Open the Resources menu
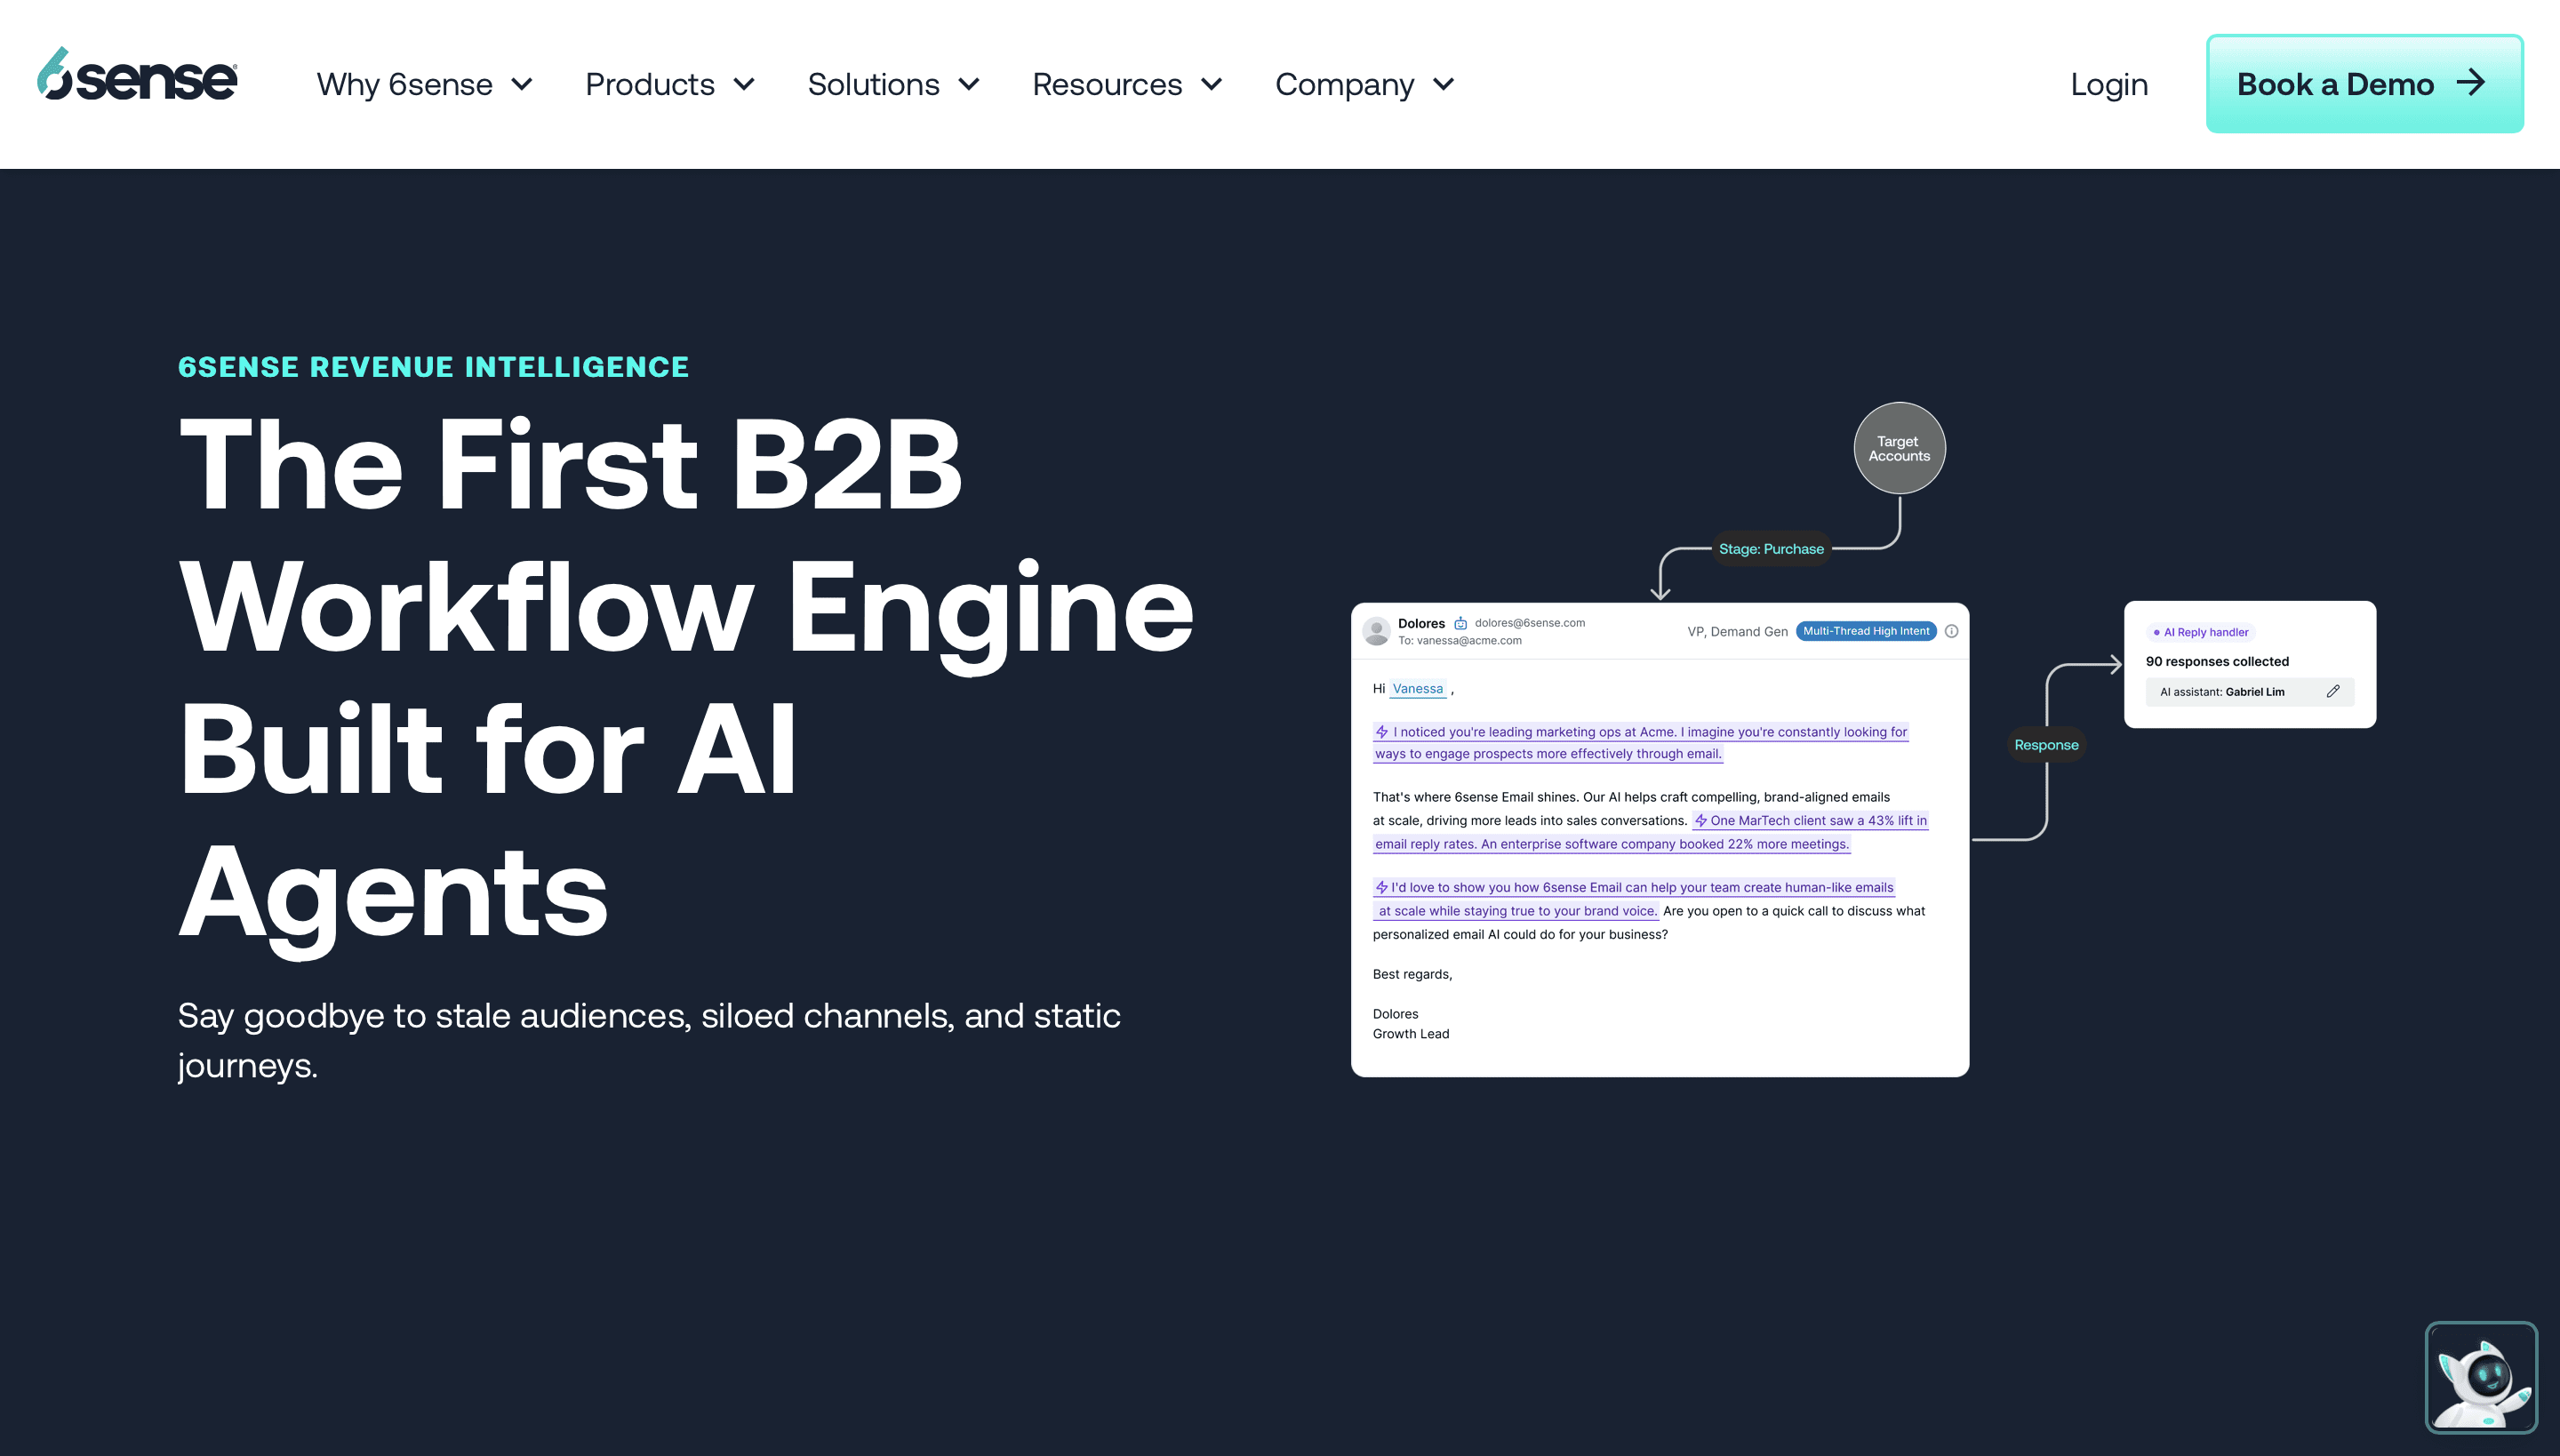 coord(1107,85)
